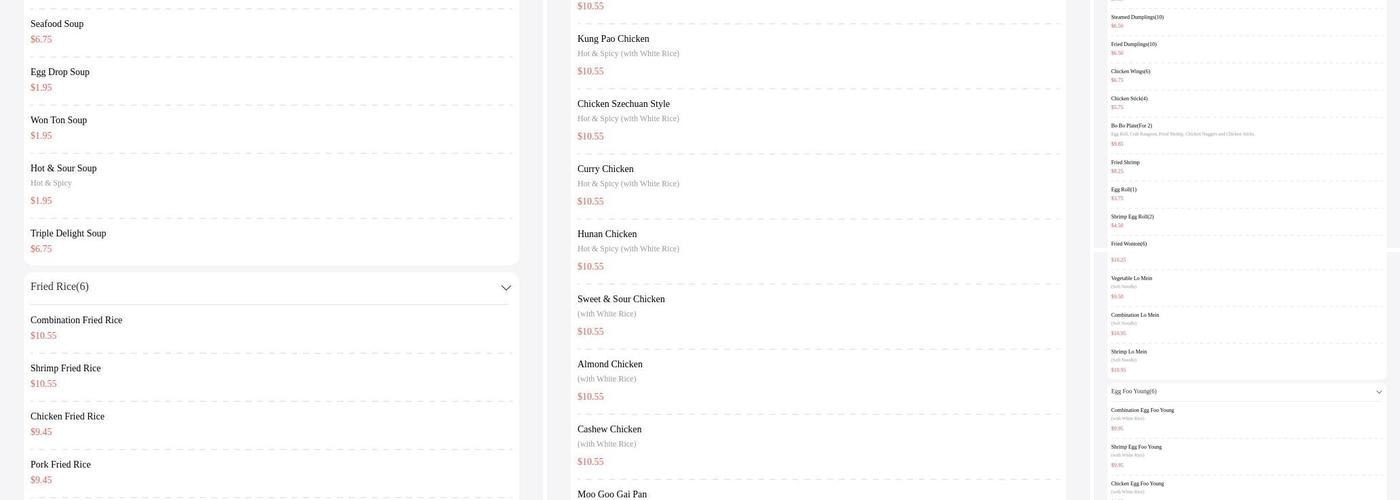This screenshot has width=1400, height=500.
Task: Choose Shrimp Fried Rice
Action: click(271, 376)
